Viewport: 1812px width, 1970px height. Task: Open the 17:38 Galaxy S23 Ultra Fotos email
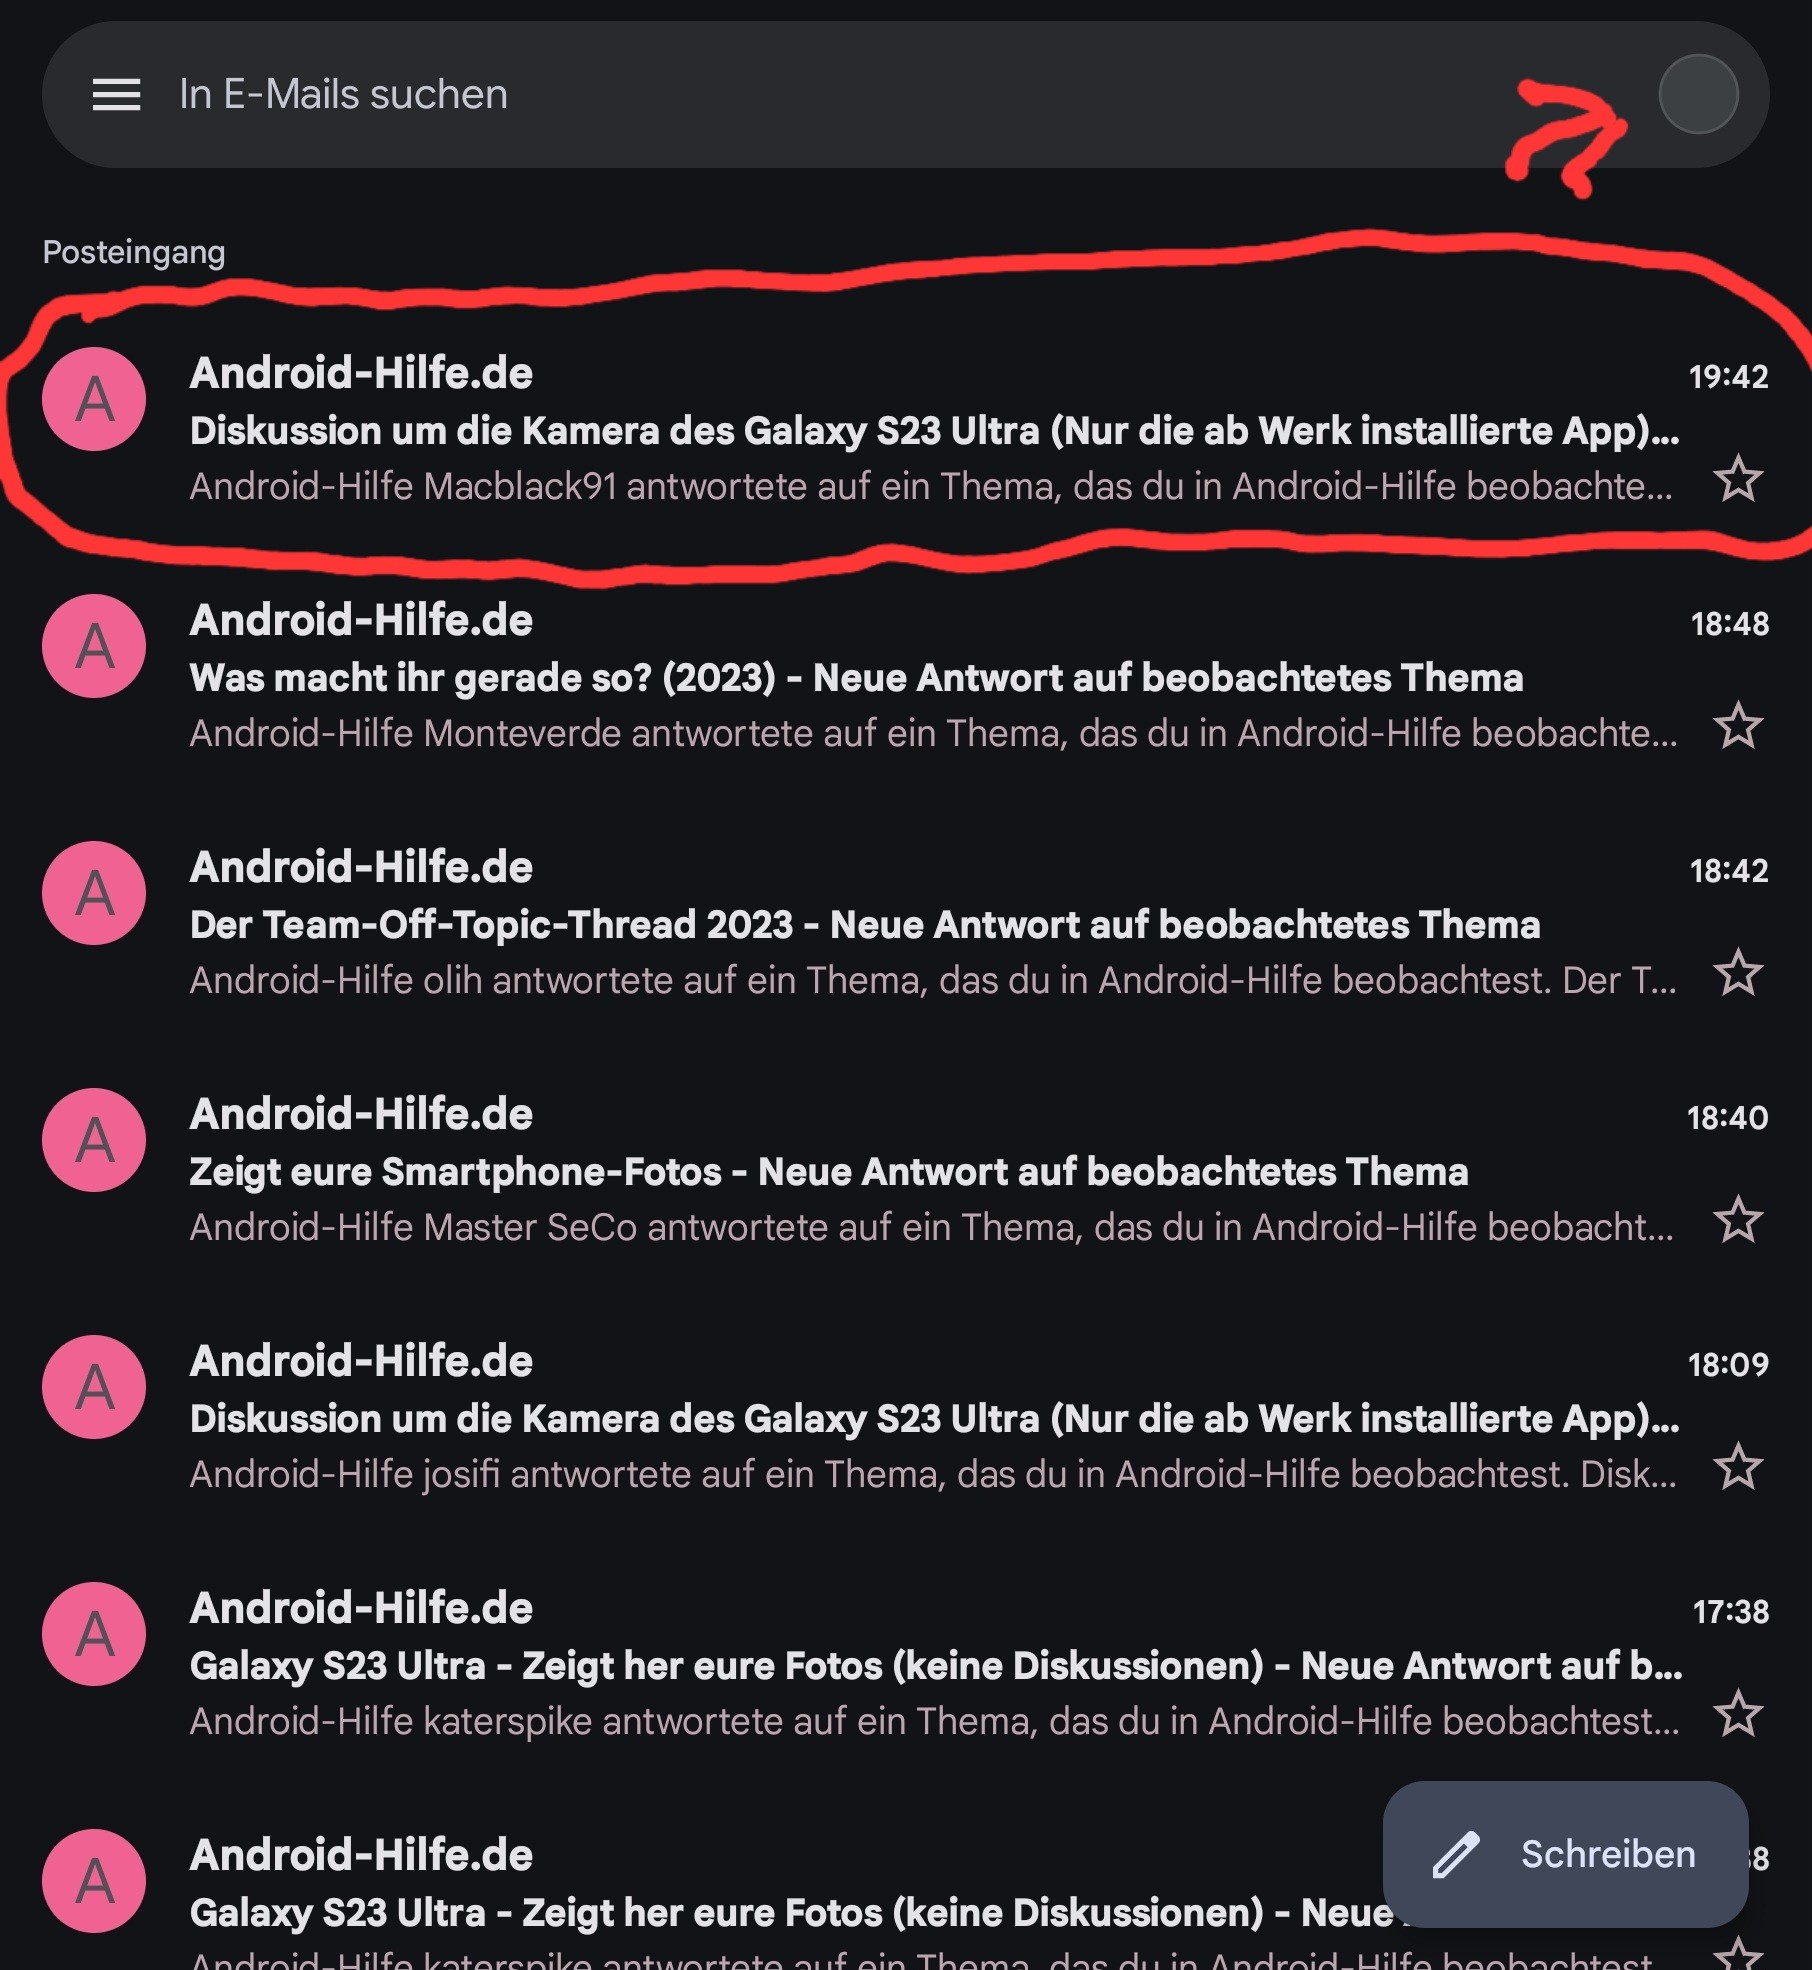coord(906,1664)
